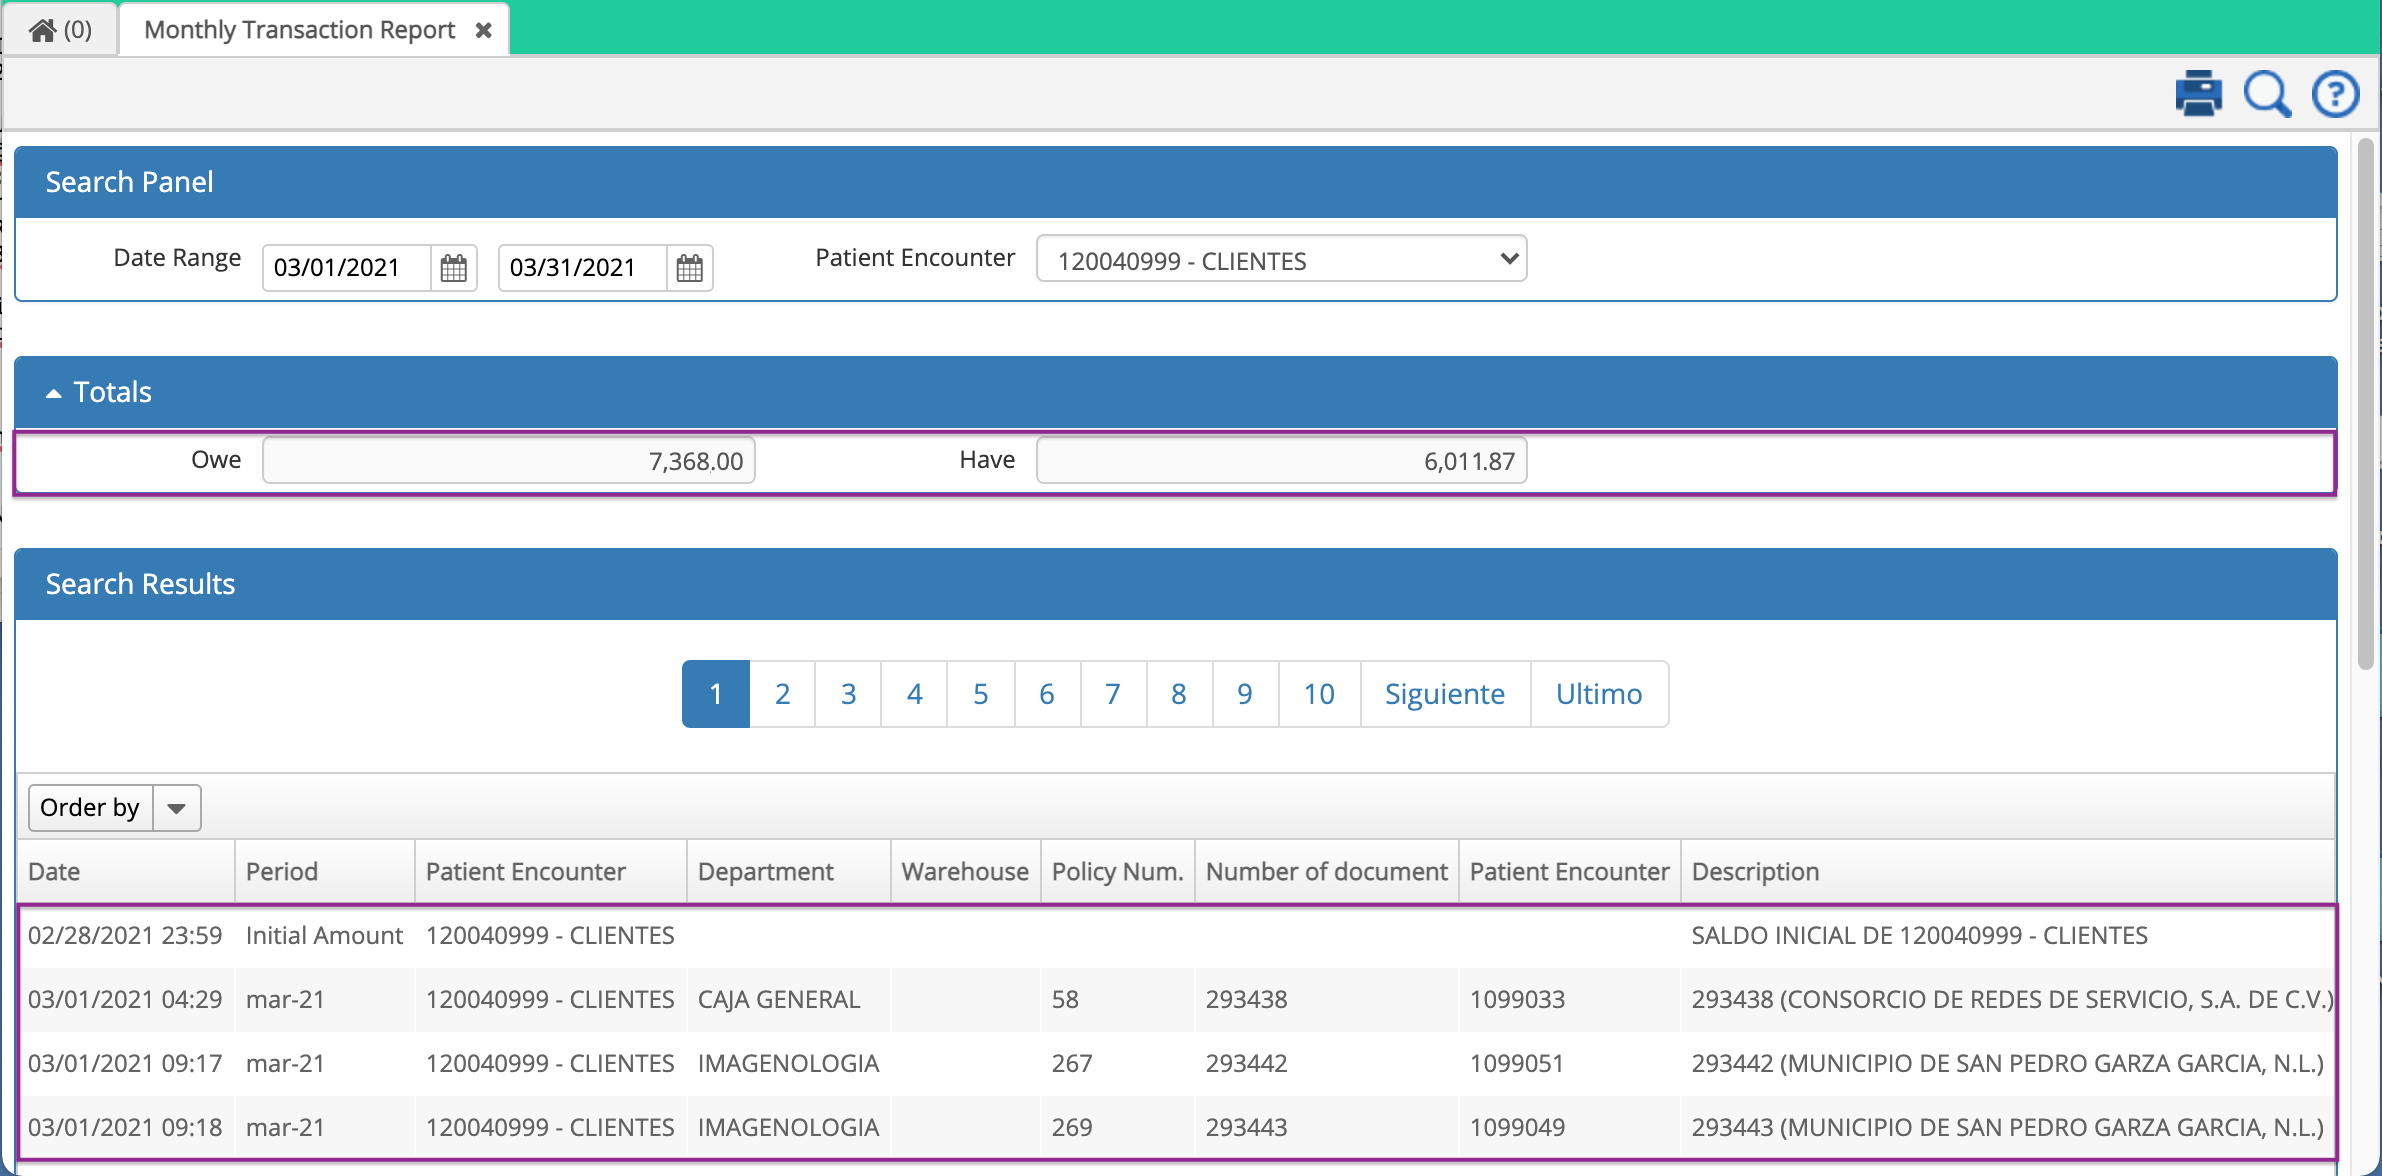
Task: Click Ultimo to jump to the last page
Action: click(x=1598, y=693)
